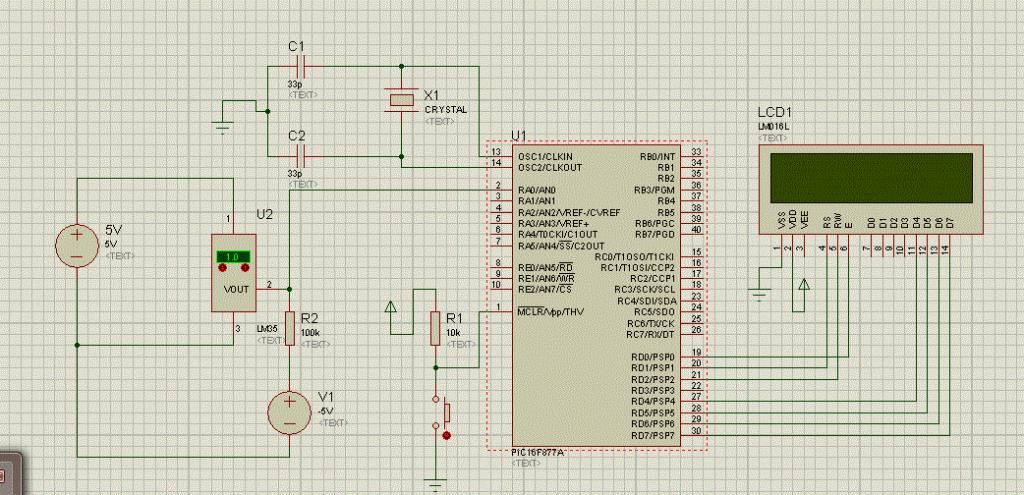Click the RB0/INT pin label
This screenshot has height=495, width=1024.
[658, 157]
